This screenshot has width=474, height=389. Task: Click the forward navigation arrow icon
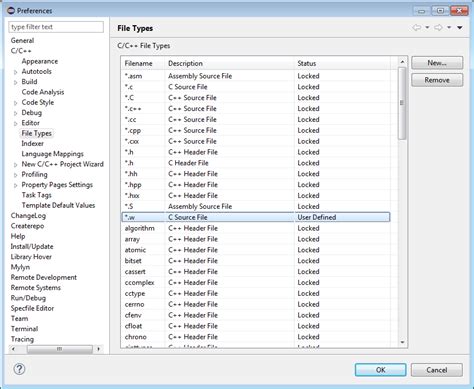tap(438, 28)
